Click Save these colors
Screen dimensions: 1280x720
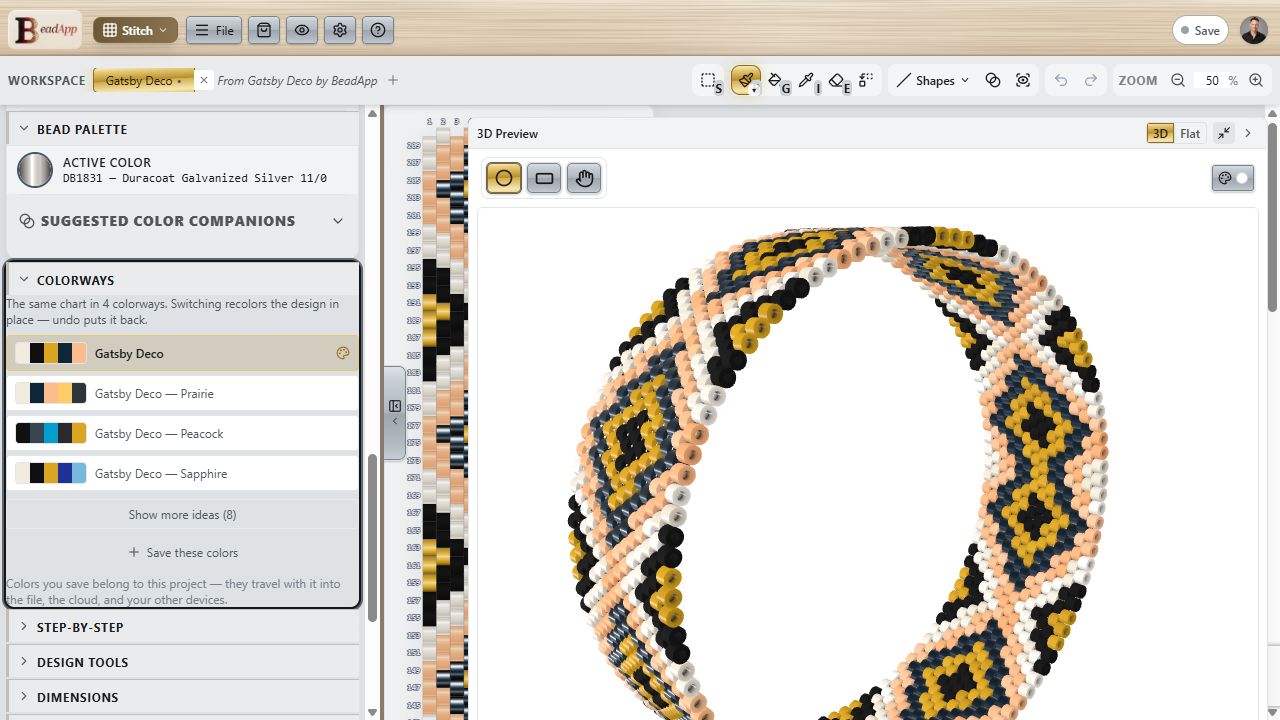tap(183, 553)
